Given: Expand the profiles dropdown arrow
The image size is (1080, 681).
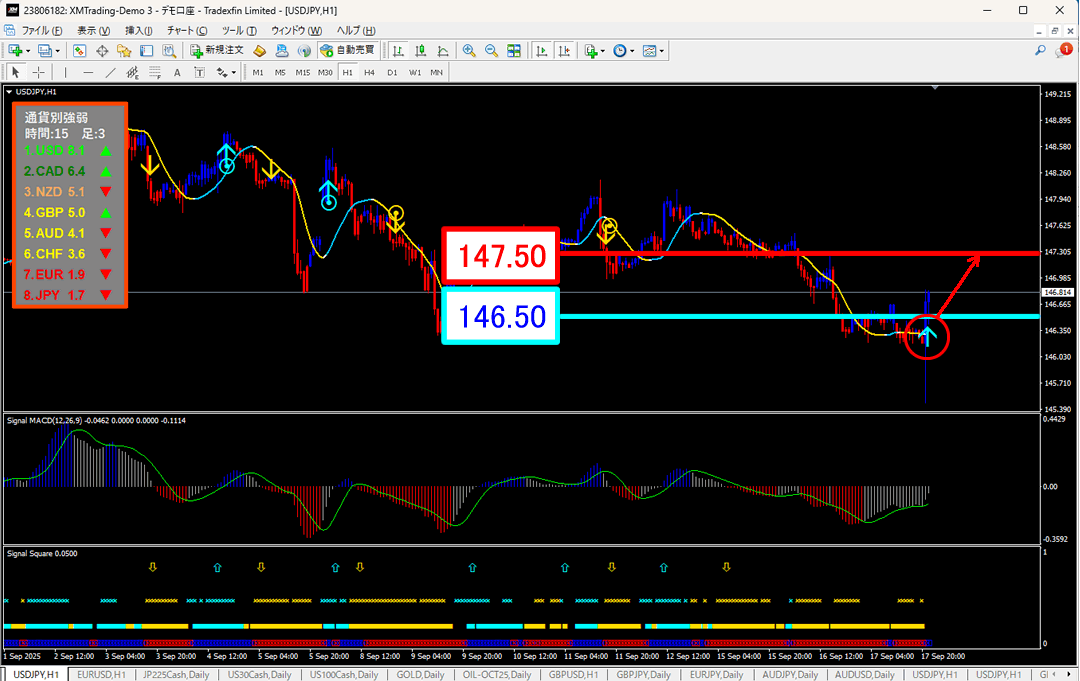Looking at the screenshot, I should pyautogui.click(x=57, y=51).
